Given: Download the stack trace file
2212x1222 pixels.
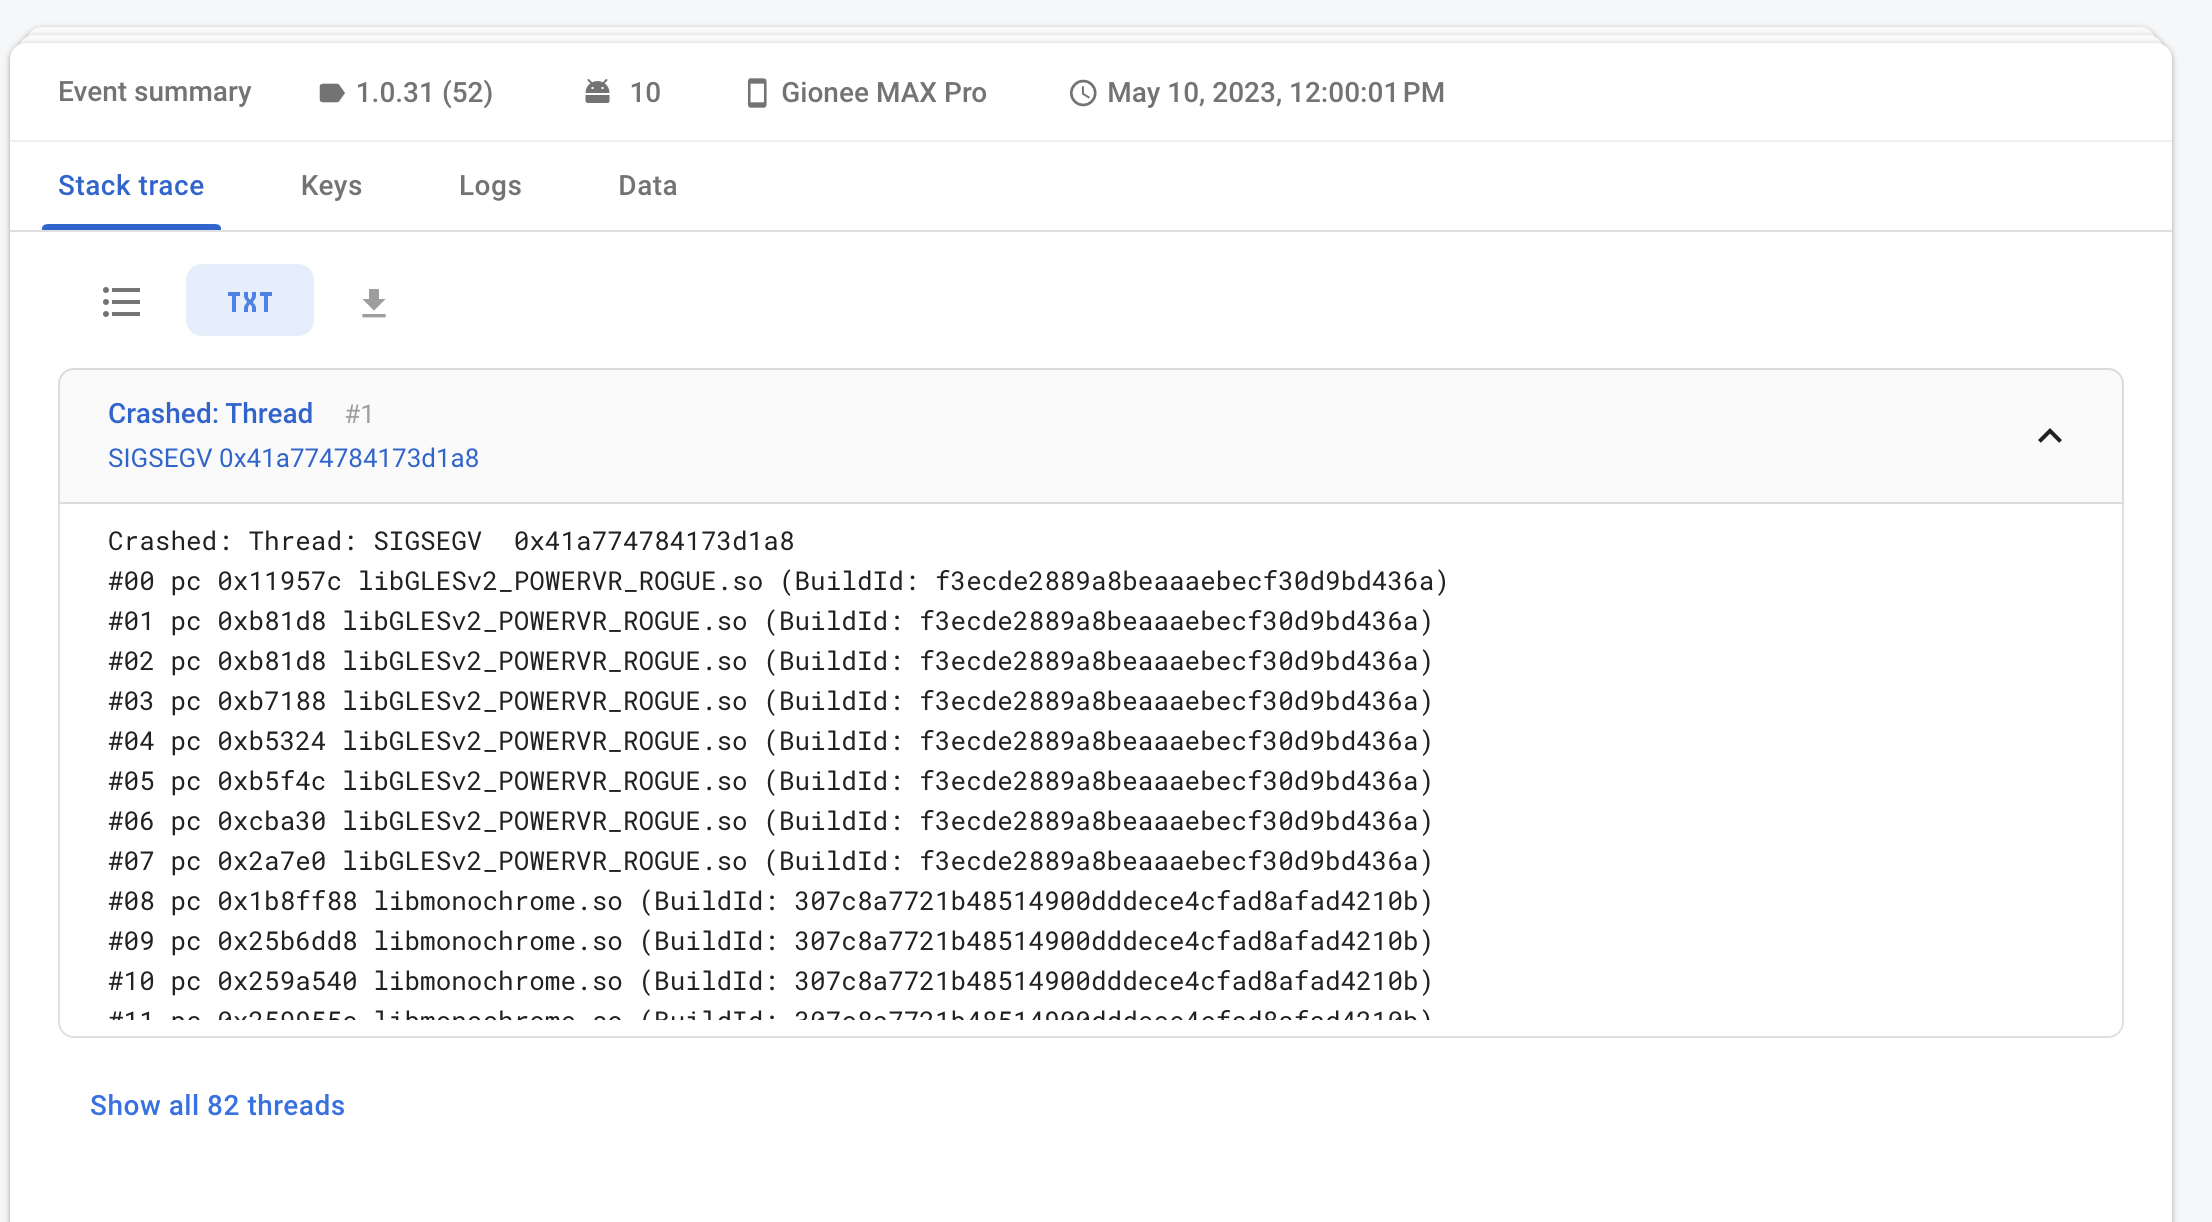Looking at the screenshot, I should point(374,300).
